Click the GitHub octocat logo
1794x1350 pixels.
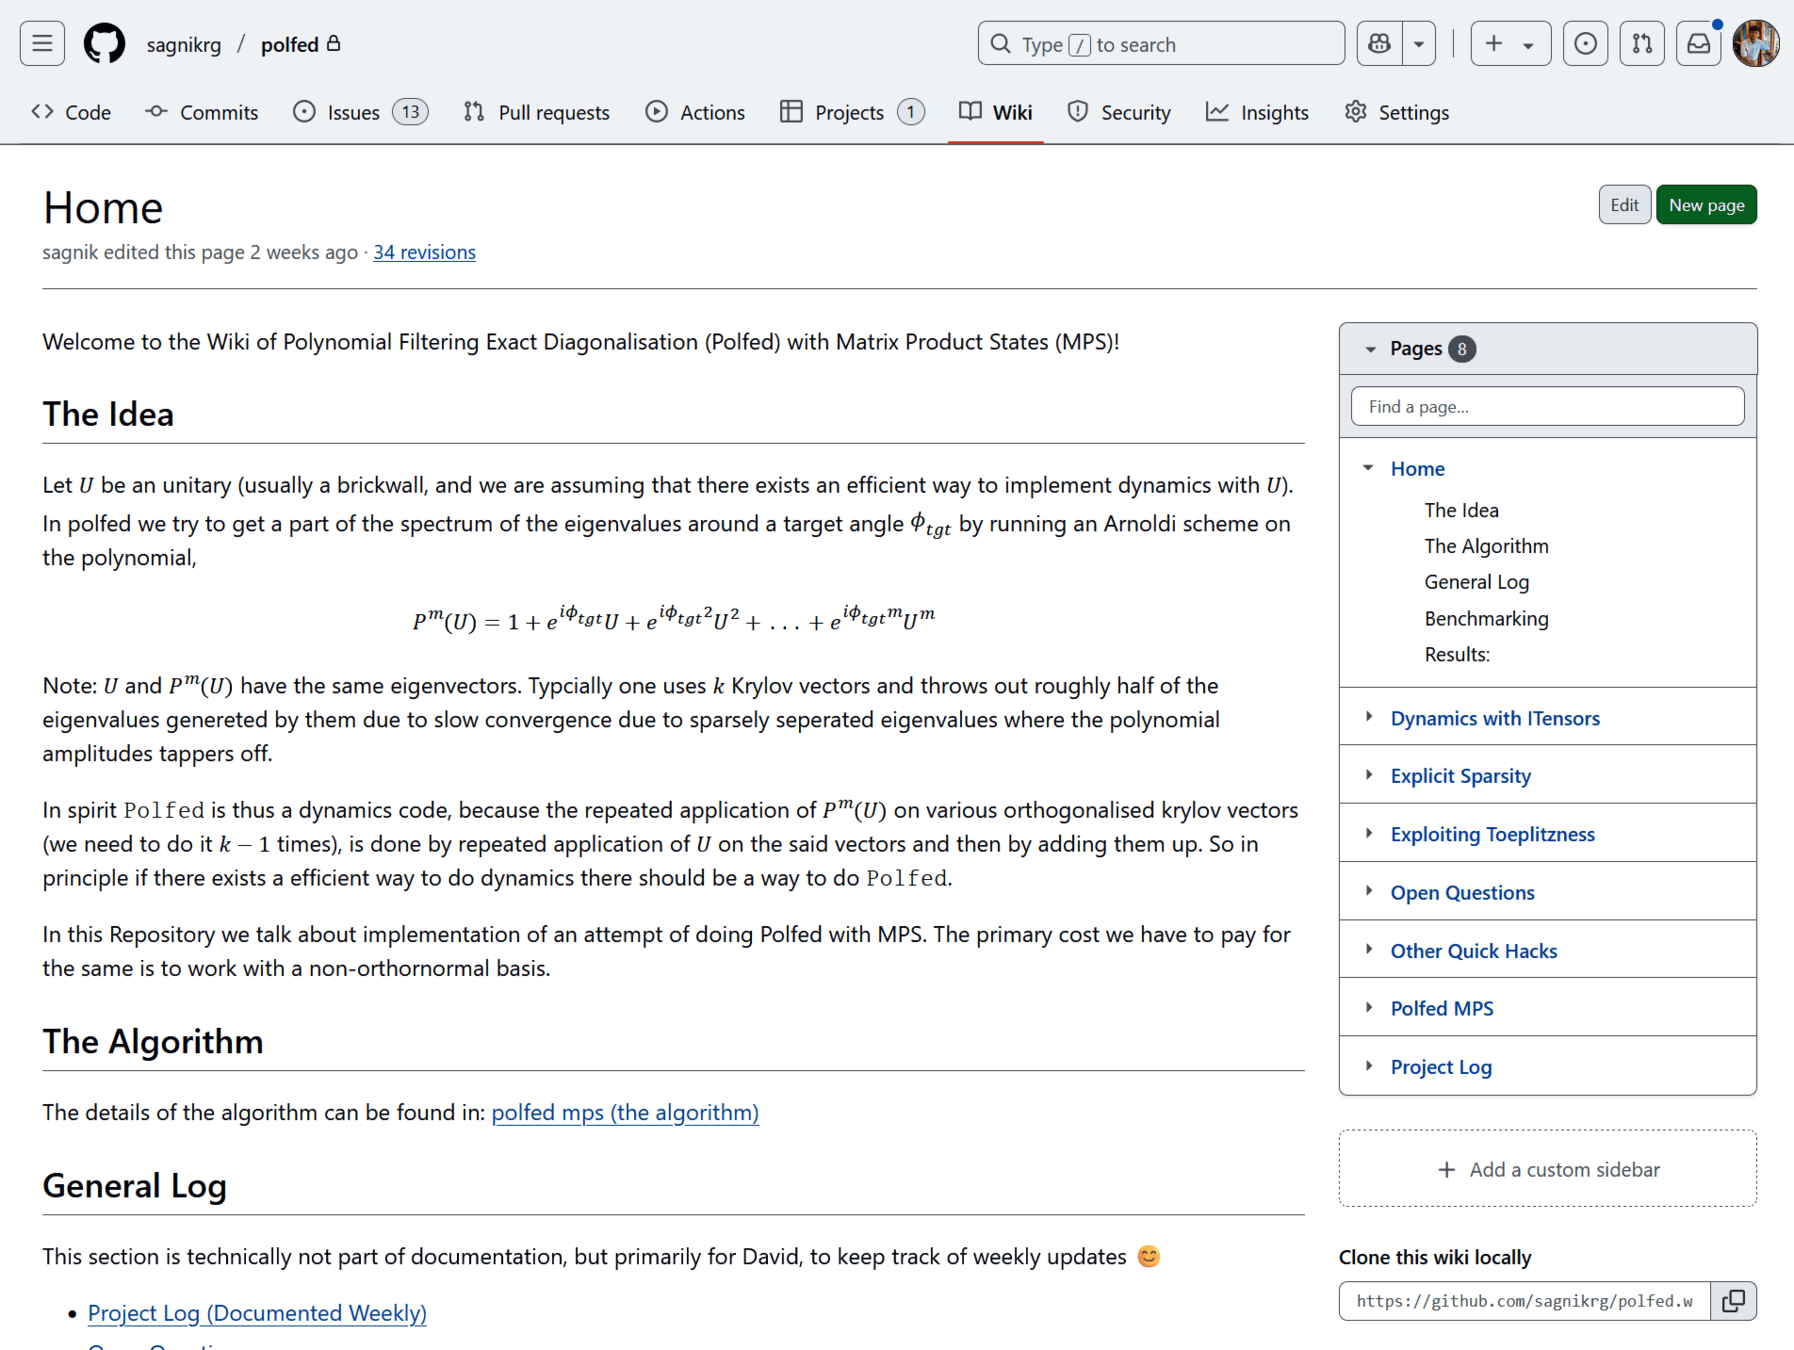click(104, 44)
